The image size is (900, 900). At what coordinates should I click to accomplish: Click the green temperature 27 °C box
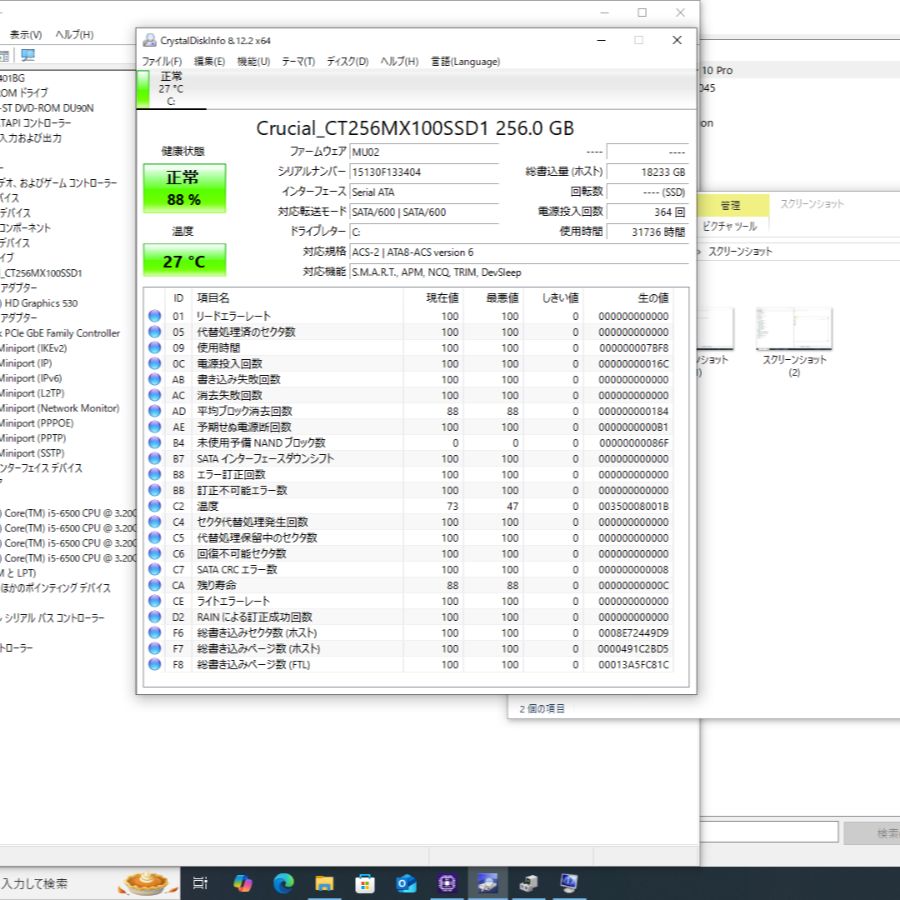point(183,261)
